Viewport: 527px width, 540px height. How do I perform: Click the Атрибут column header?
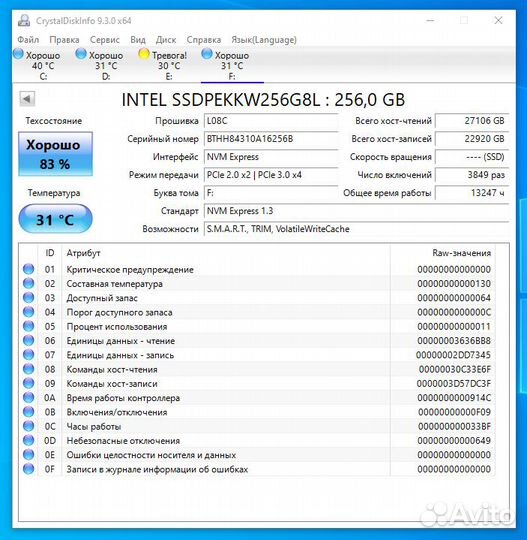coord(226,253)
